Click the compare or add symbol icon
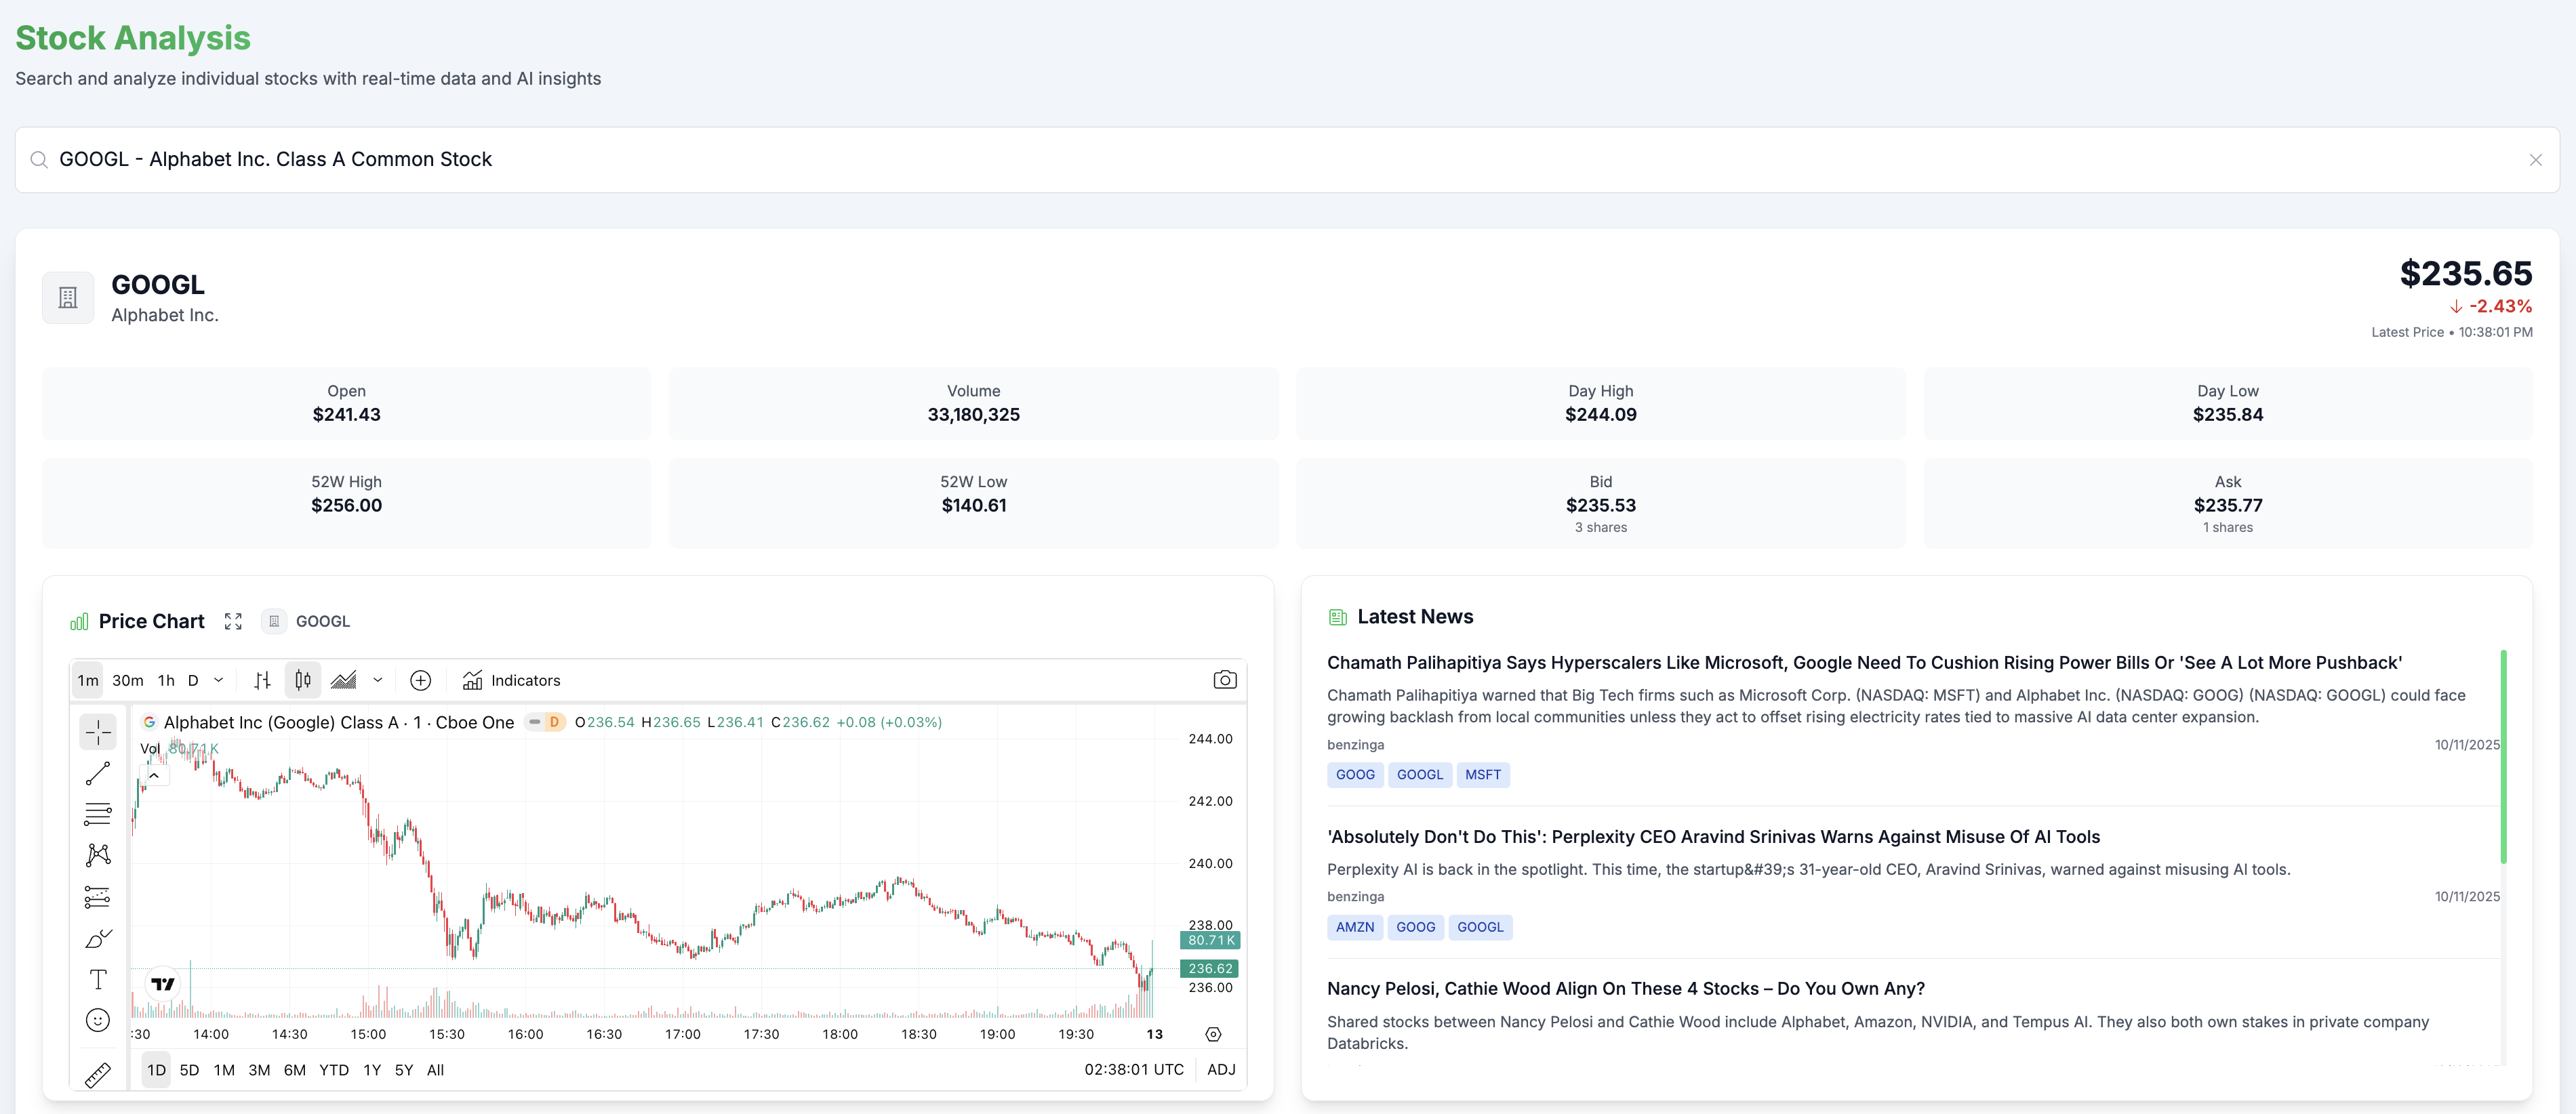This screenshot has width=2576, height=1114. pos(421,680)
